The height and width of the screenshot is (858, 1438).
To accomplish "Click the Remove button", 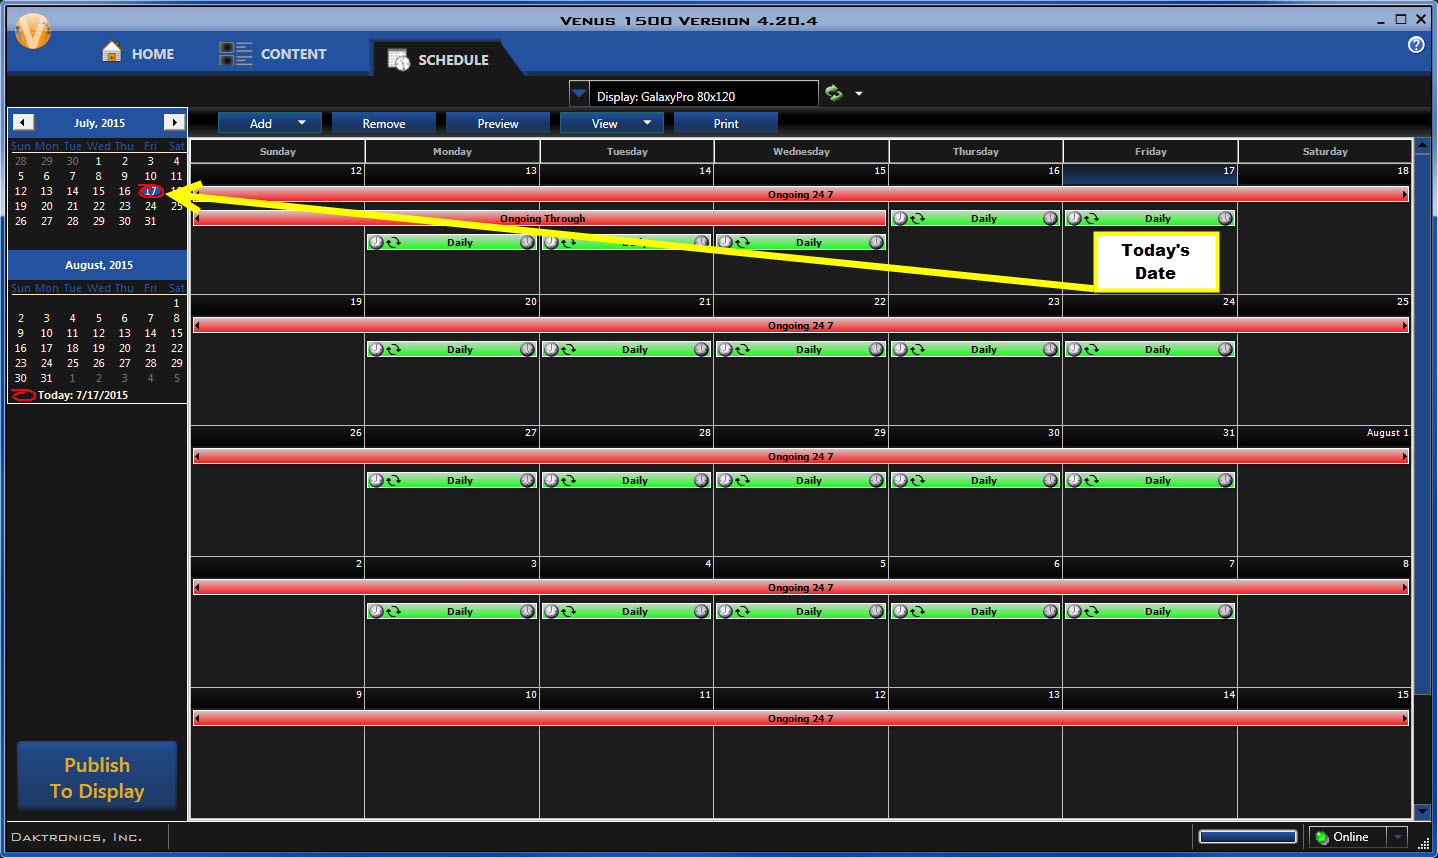I will coord(384,123).
